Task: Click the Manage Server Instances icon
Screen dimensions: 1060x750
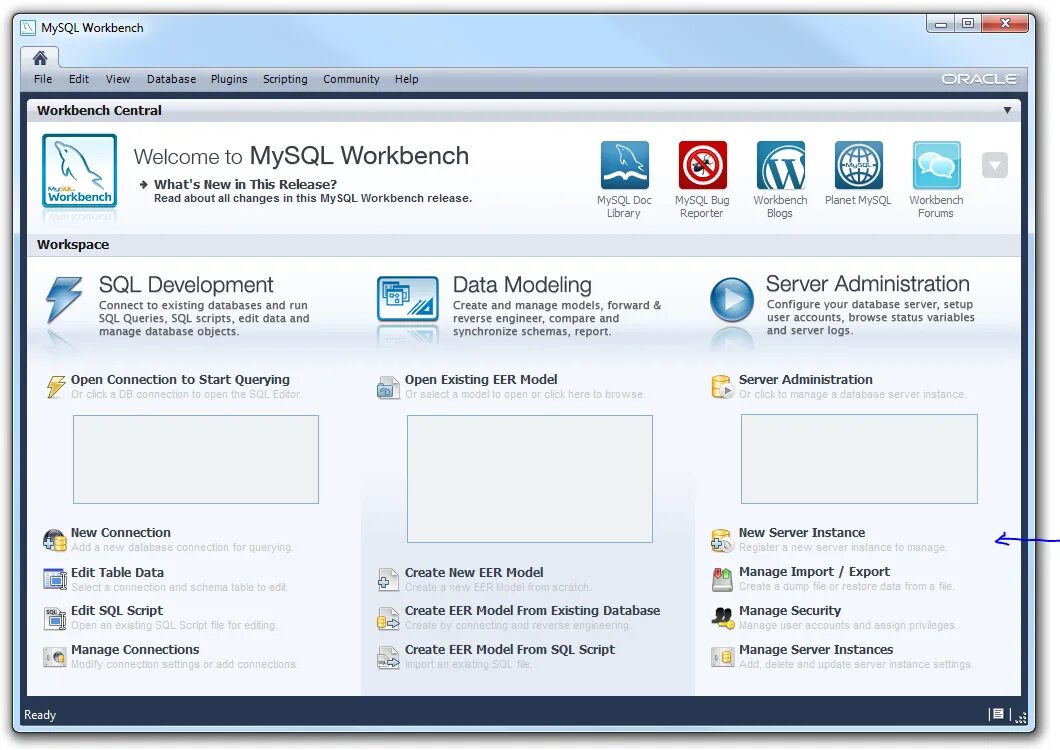Action: tap(722, 657)
